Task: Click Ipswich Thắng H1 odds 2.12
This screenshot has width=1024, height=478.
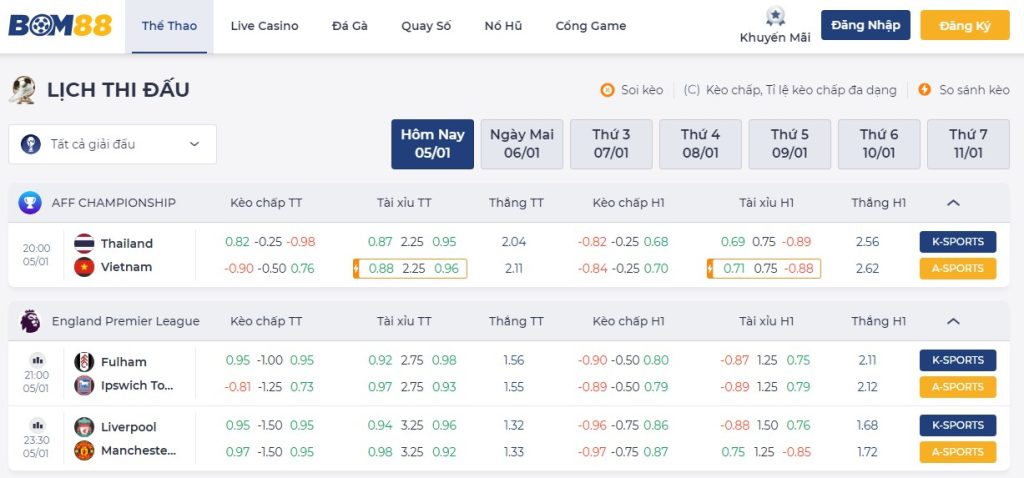Action: [x=867, y=387]
